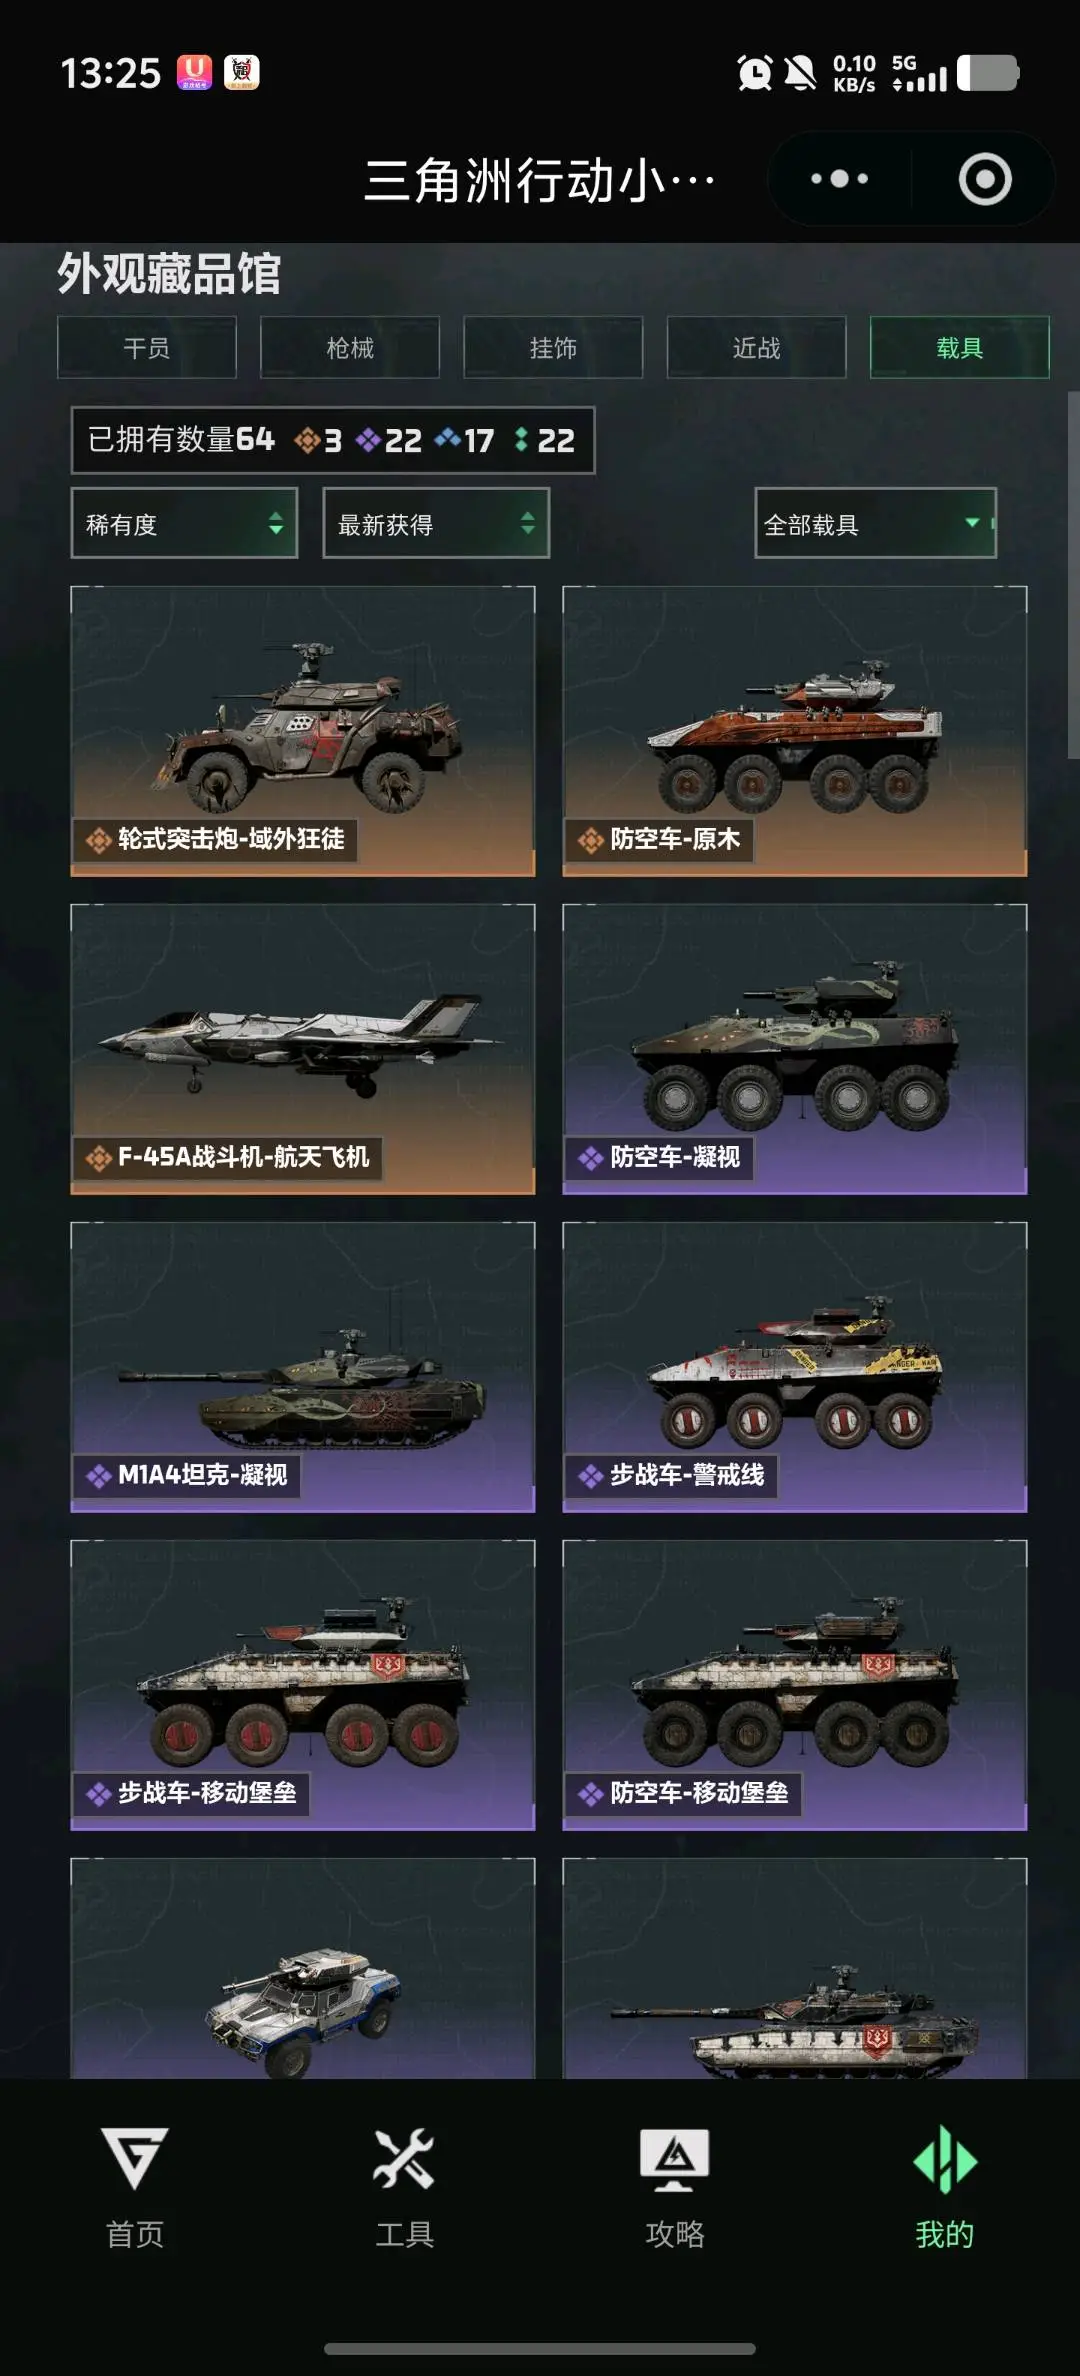1080x2376 pixels.
Task: Expand the 稀有度 sort dropdown
Action: point(184,523)
